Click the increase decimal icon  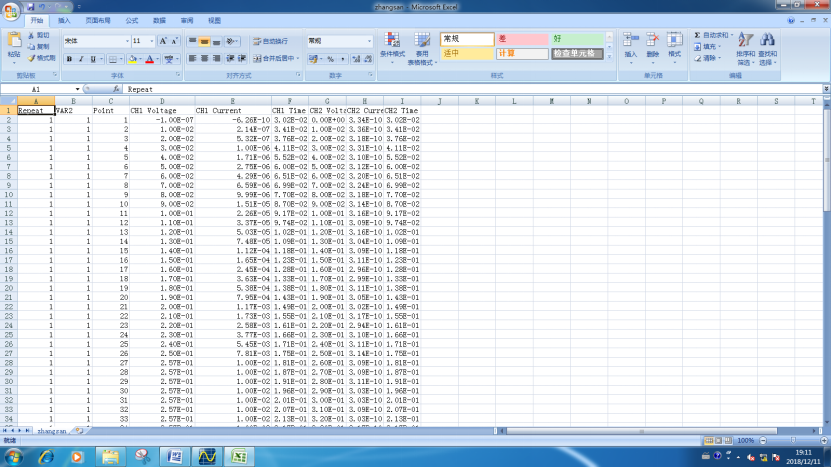356,59
